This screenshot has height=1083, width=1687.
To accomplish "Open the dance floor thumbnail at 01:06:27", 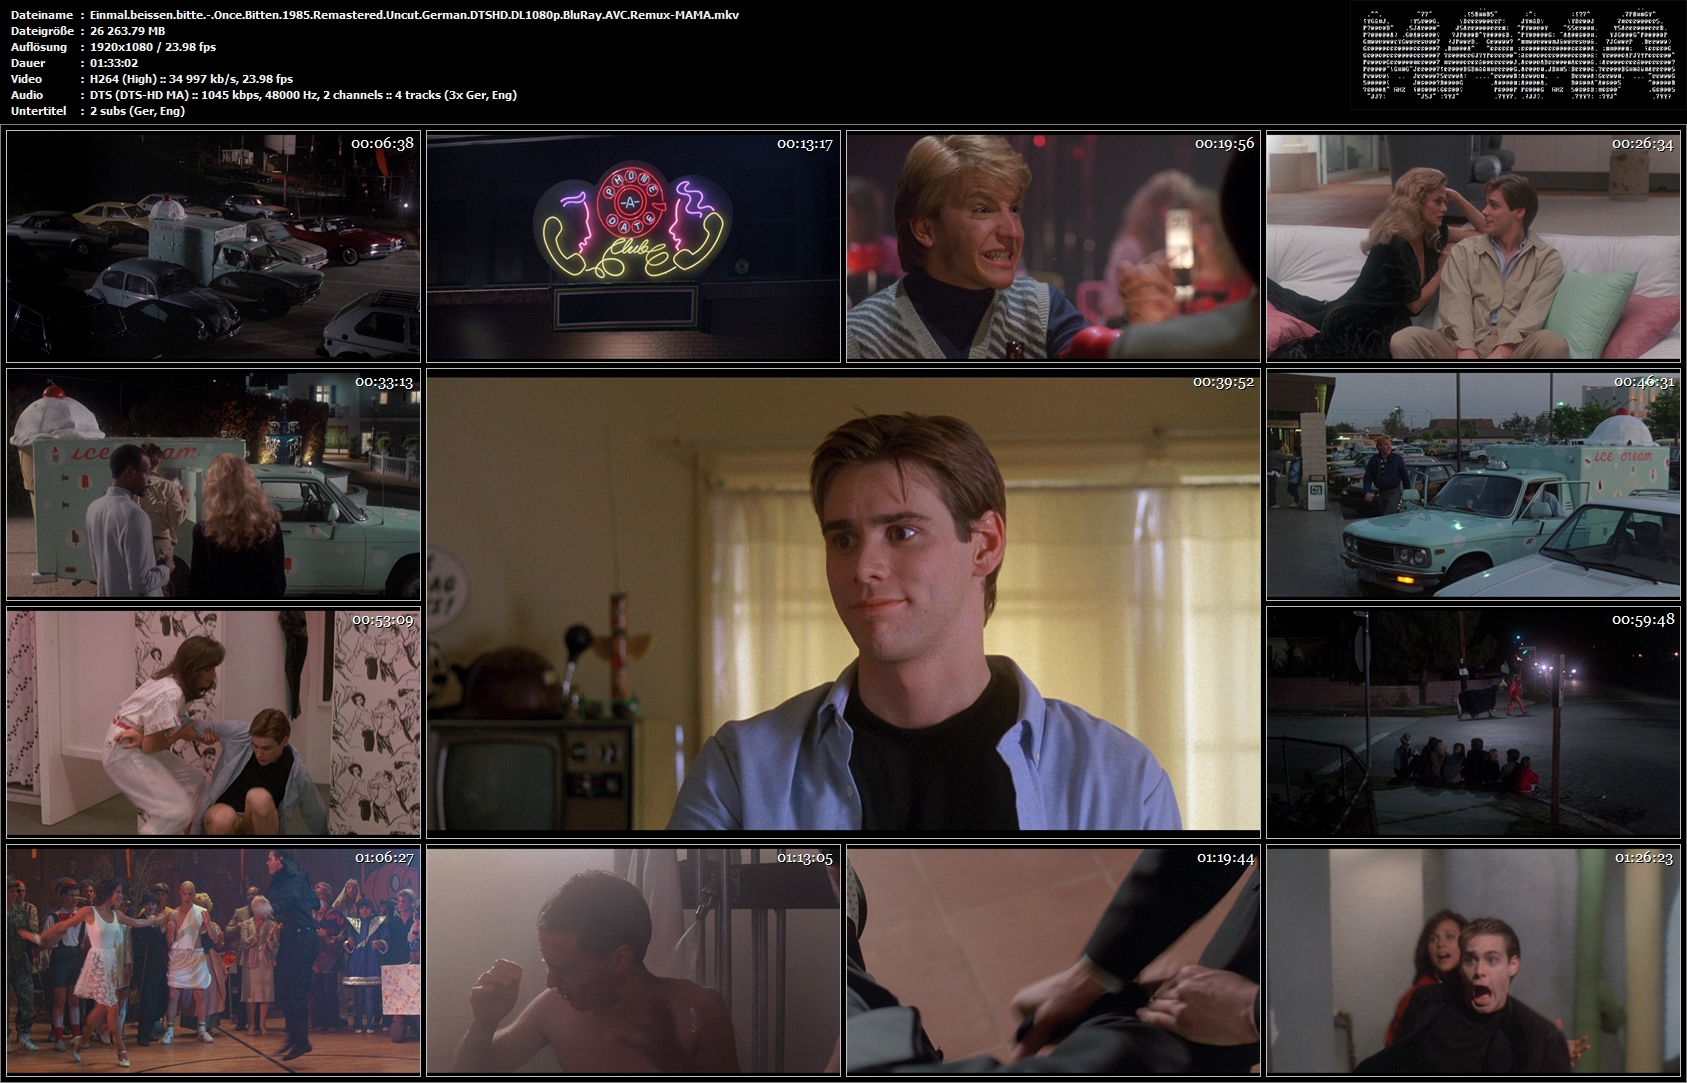I will (213, 960).
